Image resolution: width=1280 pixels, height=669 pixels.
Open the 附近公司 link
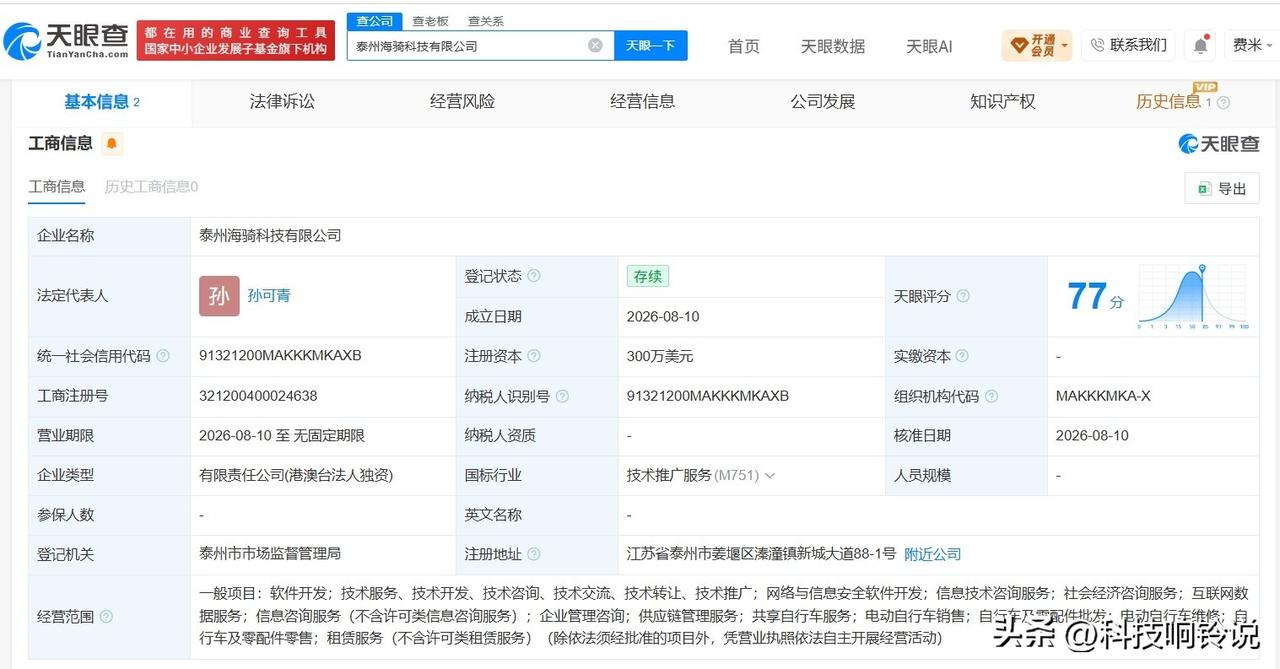[932, 554]
